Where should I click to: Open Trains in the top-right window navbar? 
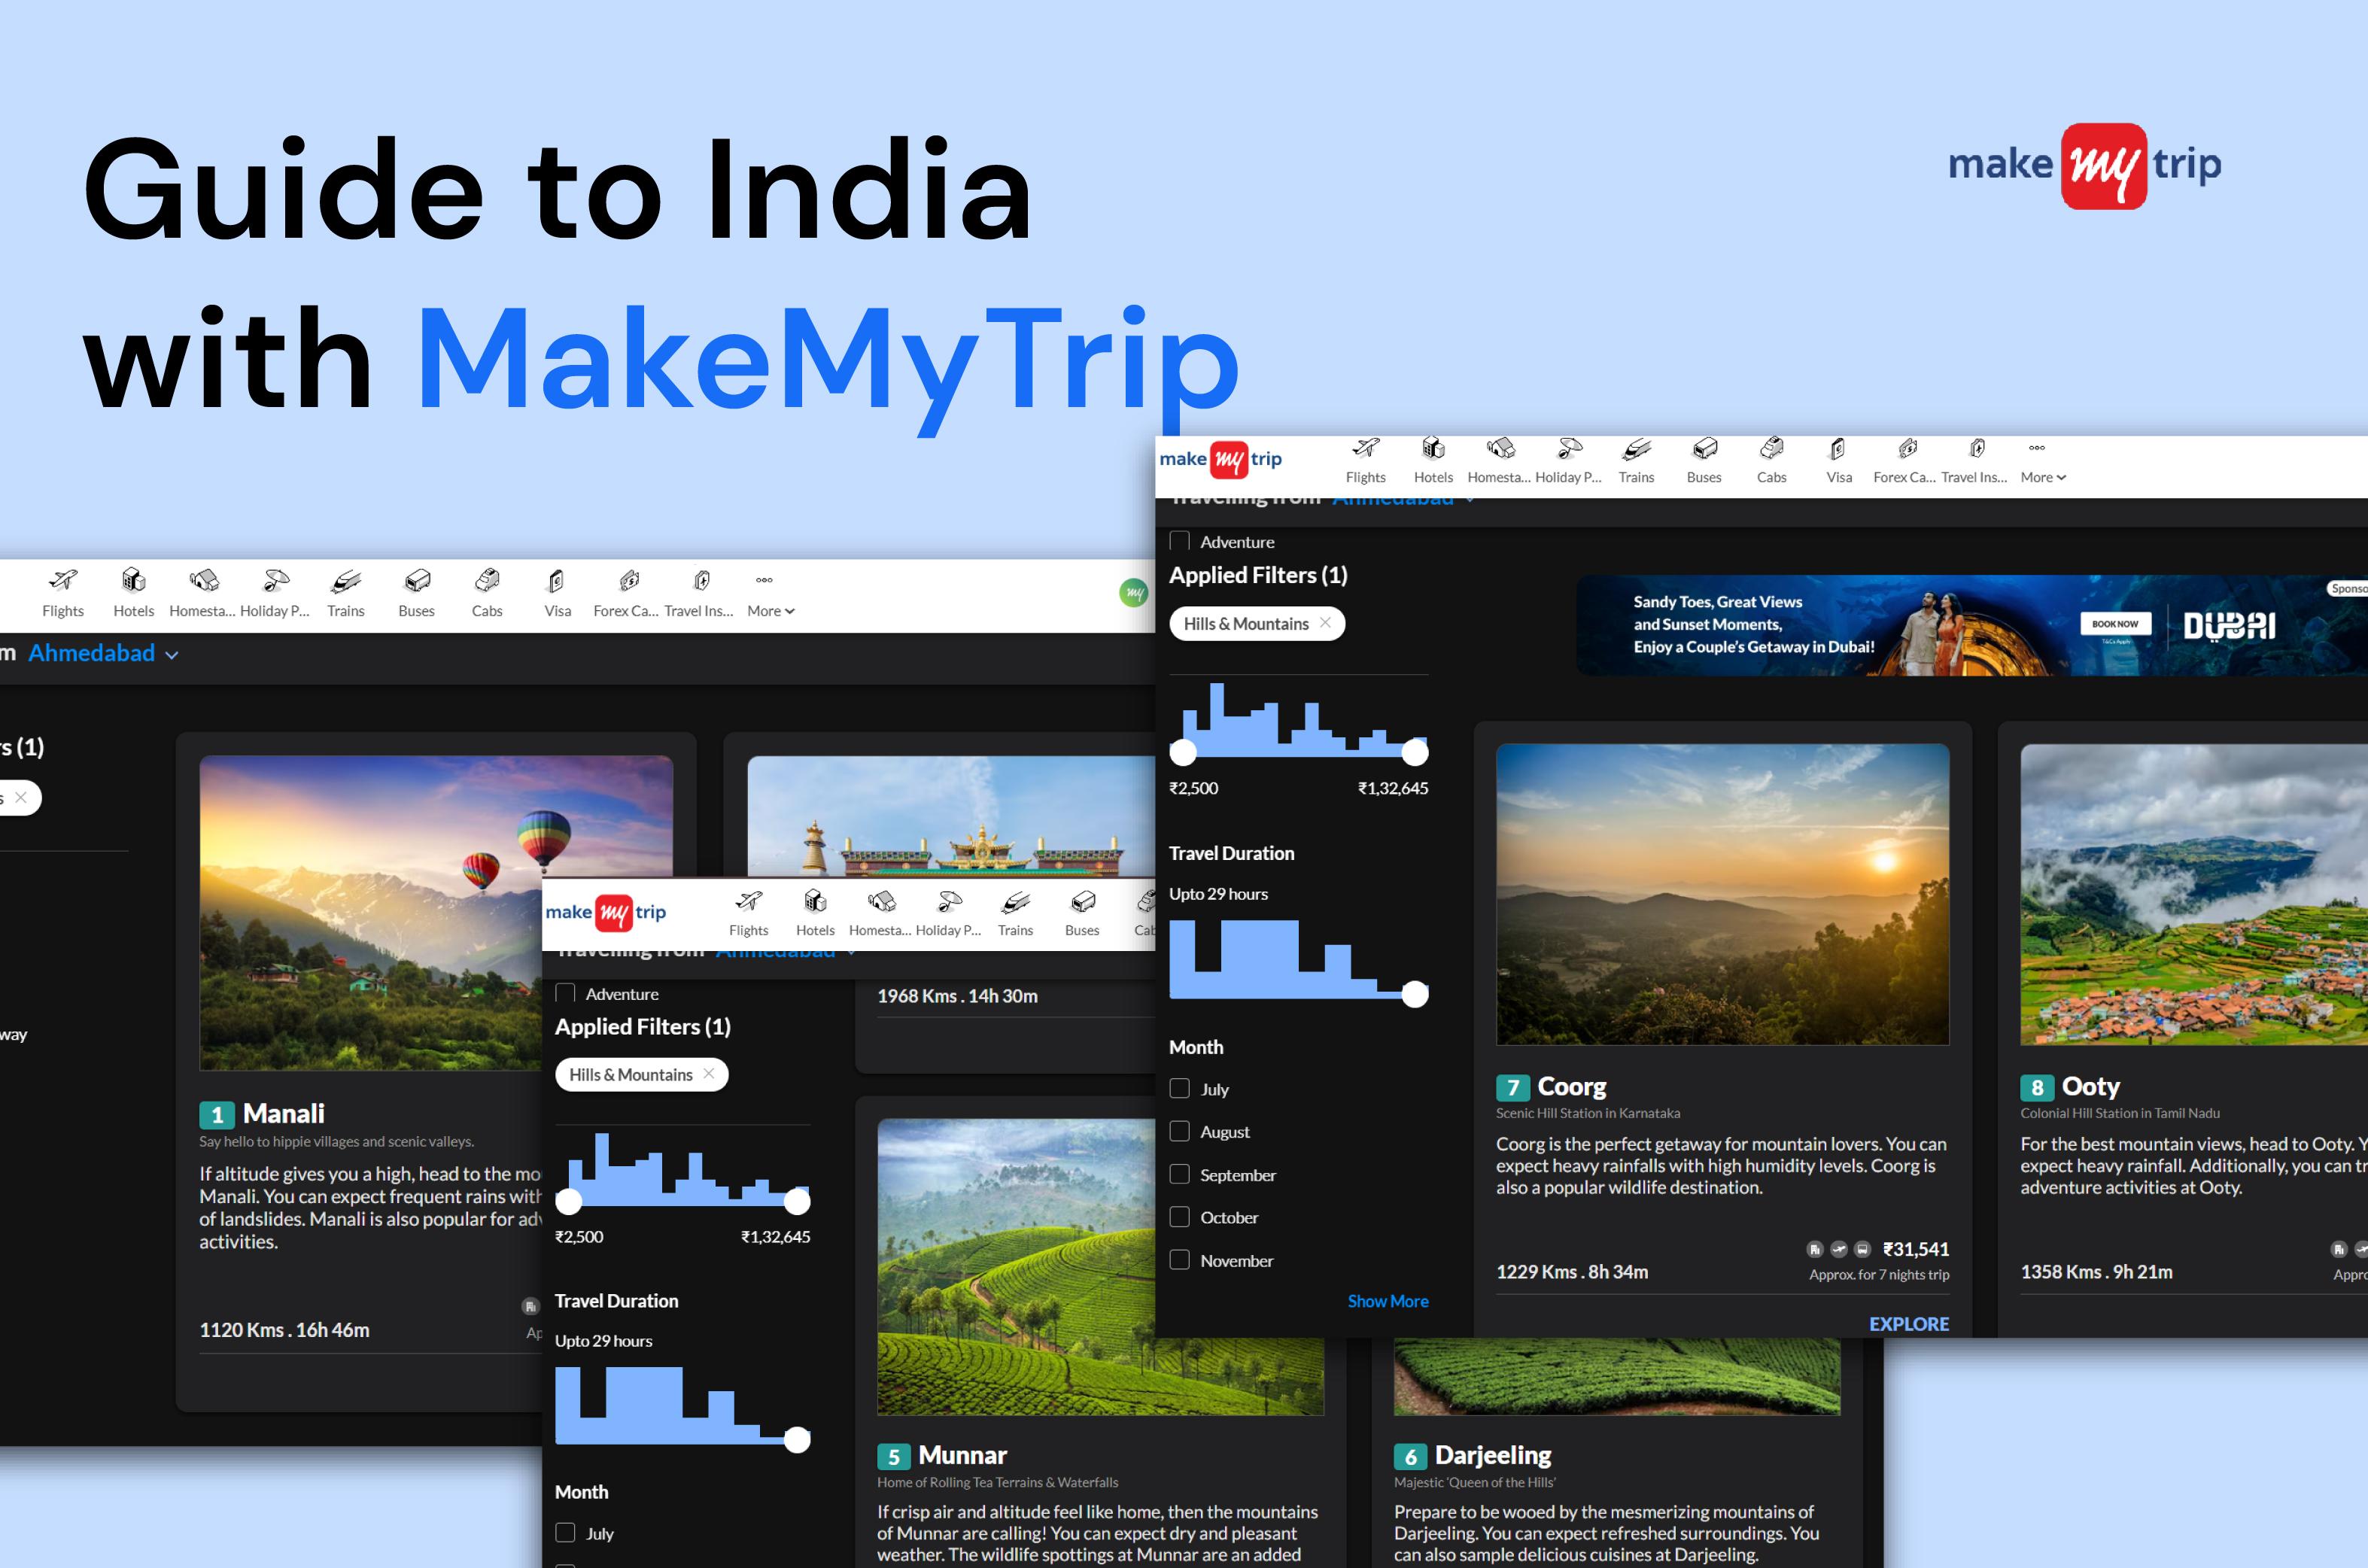(x=1636, y=461)
